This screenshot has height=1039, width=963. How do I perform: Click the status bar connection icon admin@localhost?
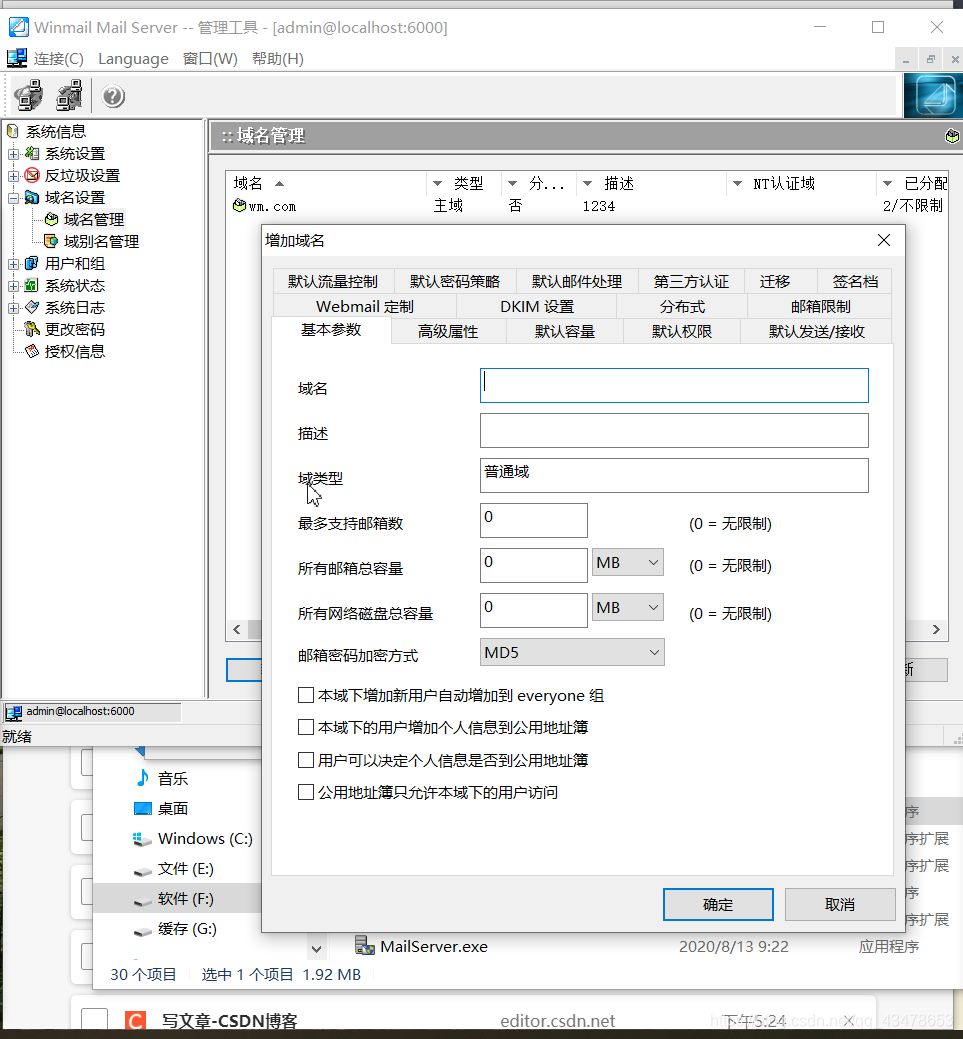(x=13, y=712)
